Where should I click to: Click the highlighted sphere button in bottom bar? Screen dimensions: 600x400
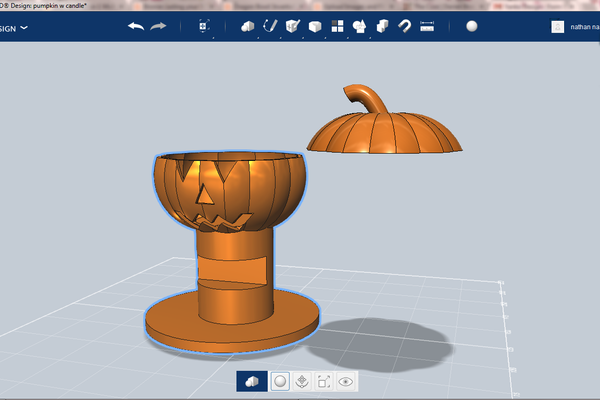coord(281,381)
